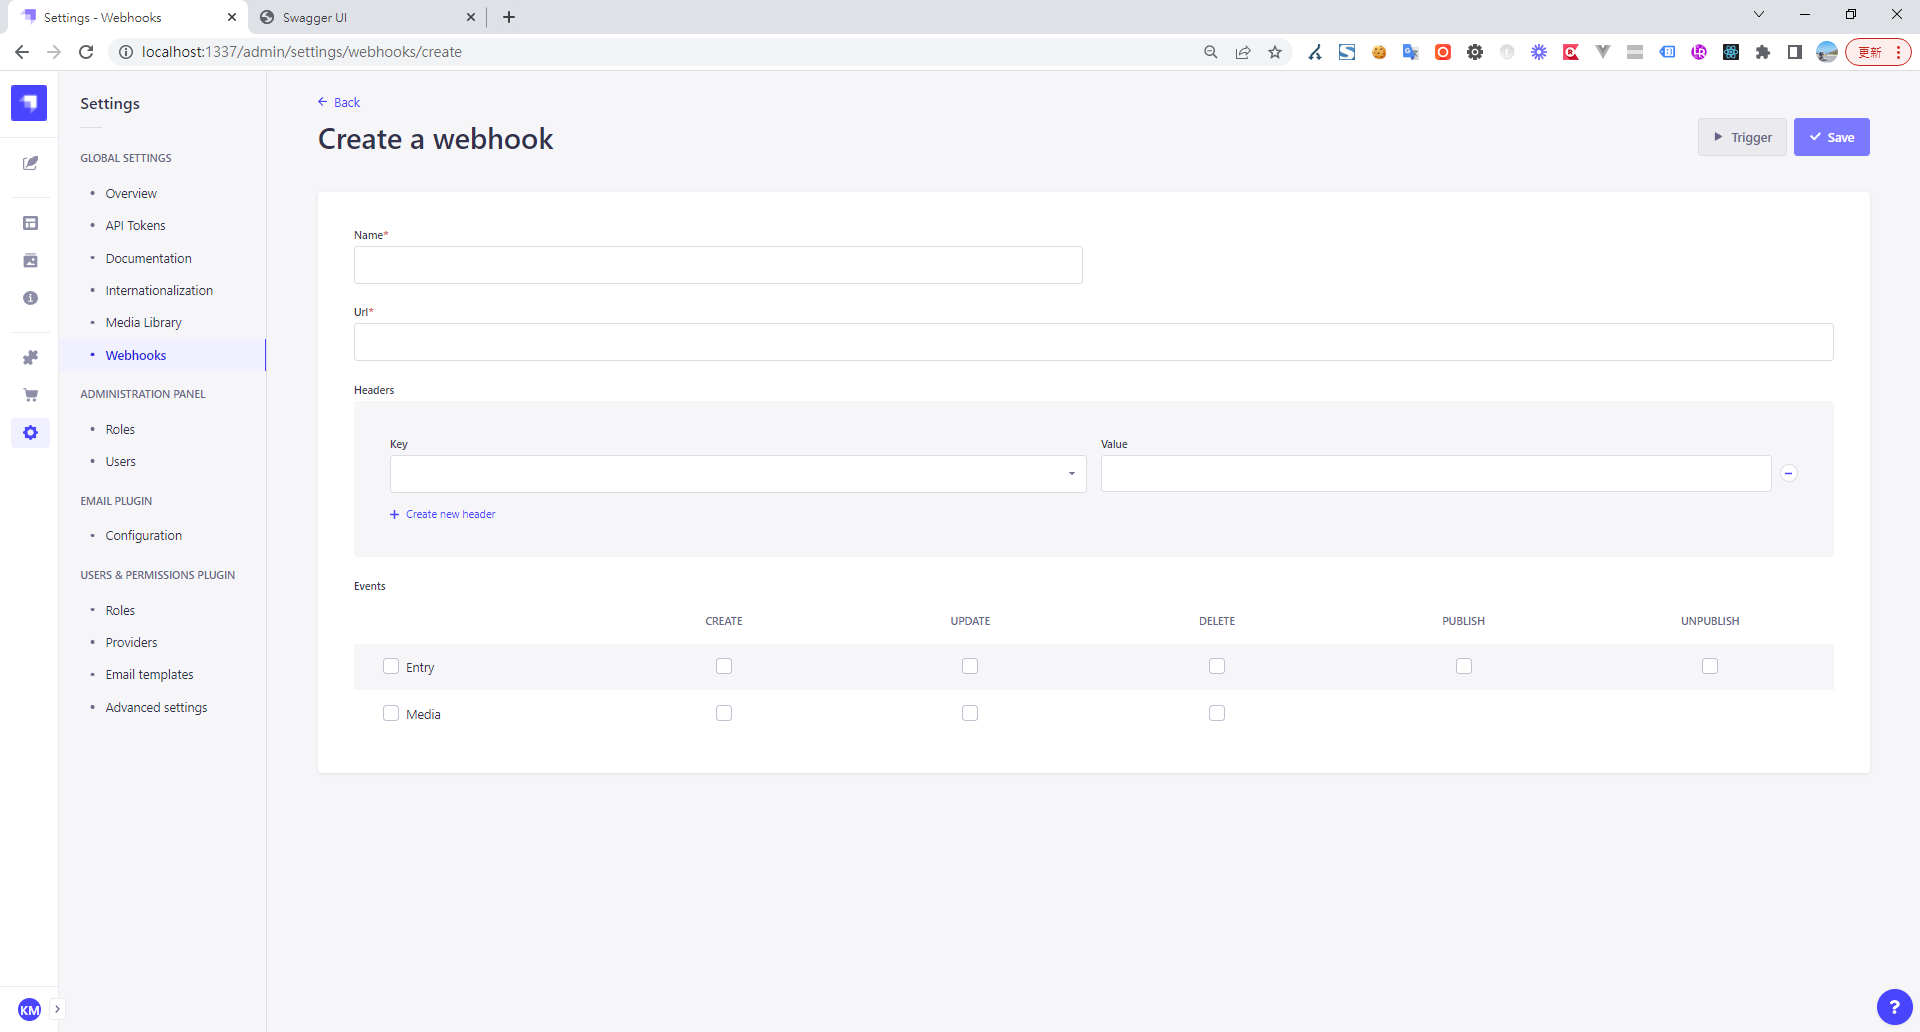Click the puzzle-piece Plugins icon in sidebar
This screenshot has width=1920, height=1032.
(x=30, y=357)
